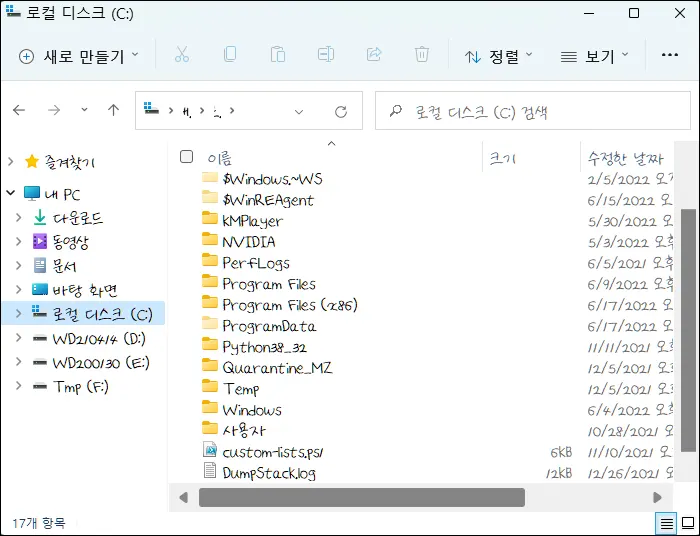Select the Temp folder
This screenshot has width=700, height=536.
coord(230,389)
